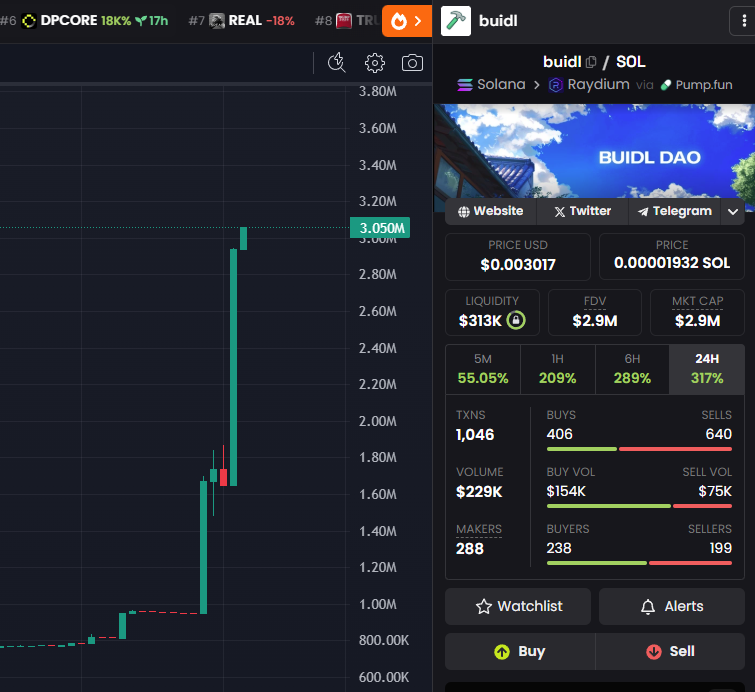Click the 0.00001932 SOL price box
755x692 pixels.
click(x=672, y=257)
